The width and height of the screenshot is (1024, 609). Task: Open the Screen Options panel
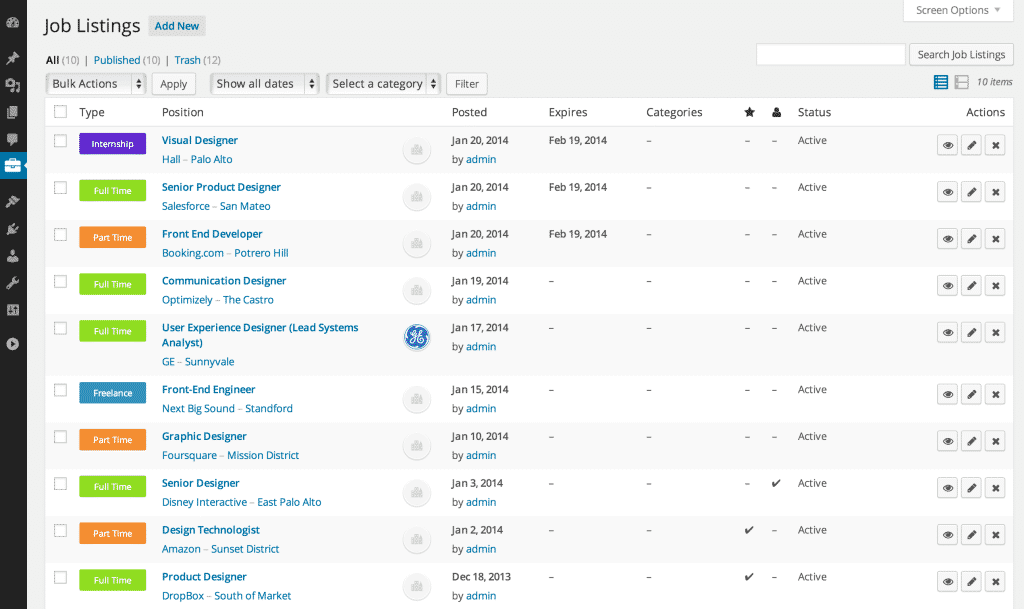[x=956, y=10]
